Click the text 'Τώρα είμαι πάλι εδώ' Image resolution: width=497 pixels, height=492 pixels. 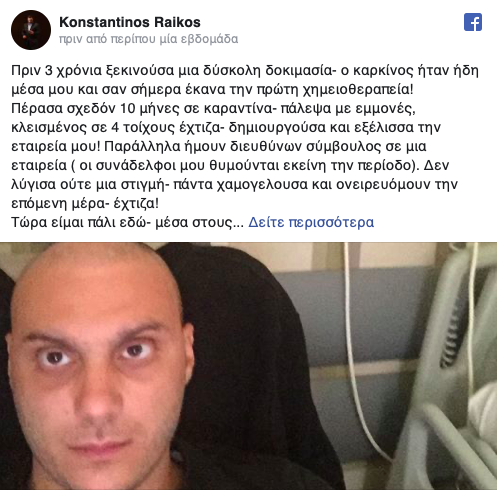[x=78, y=222]
